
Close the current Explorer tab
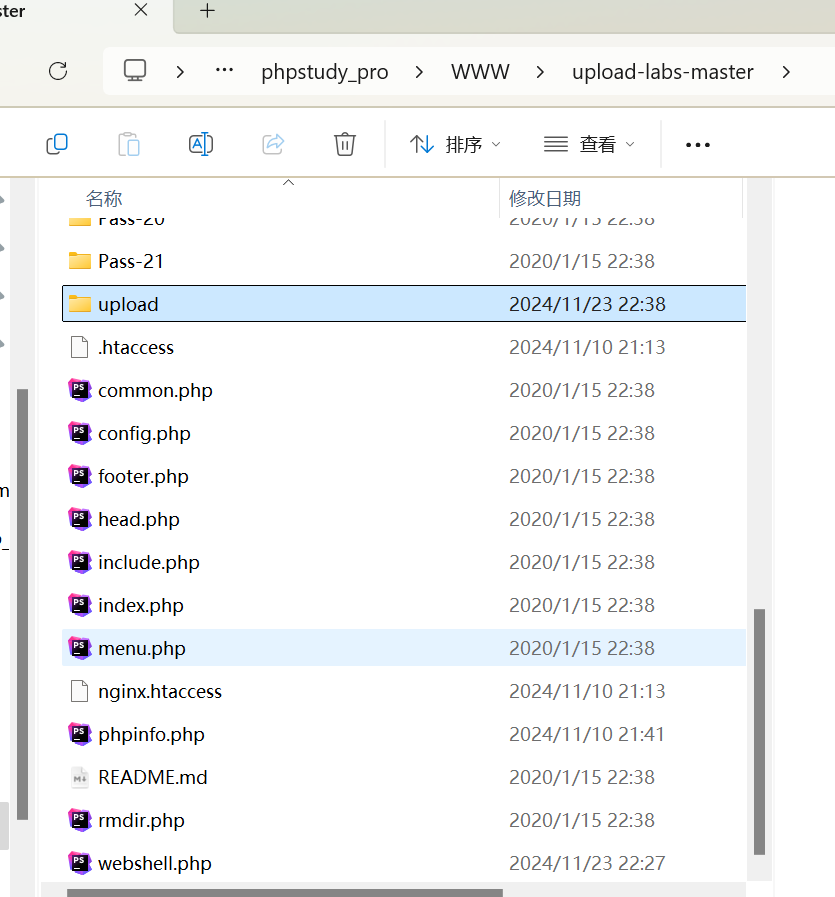point(141,10)
